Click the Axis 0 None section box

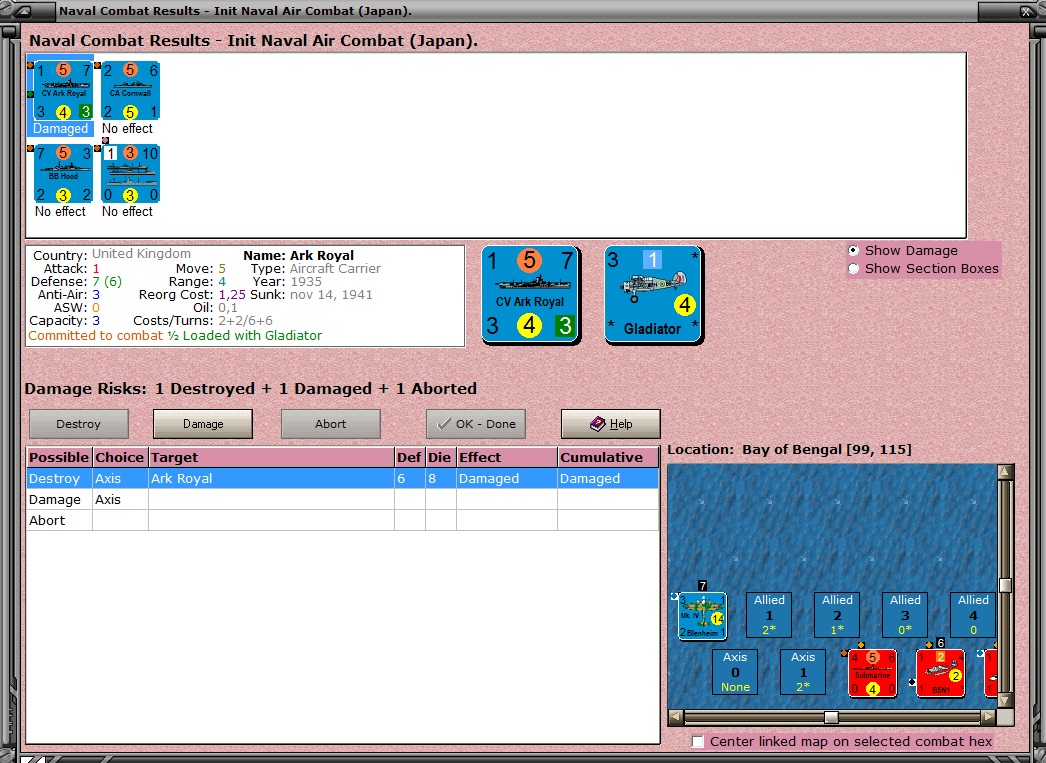pyautogui.click(x=735, y=672)
